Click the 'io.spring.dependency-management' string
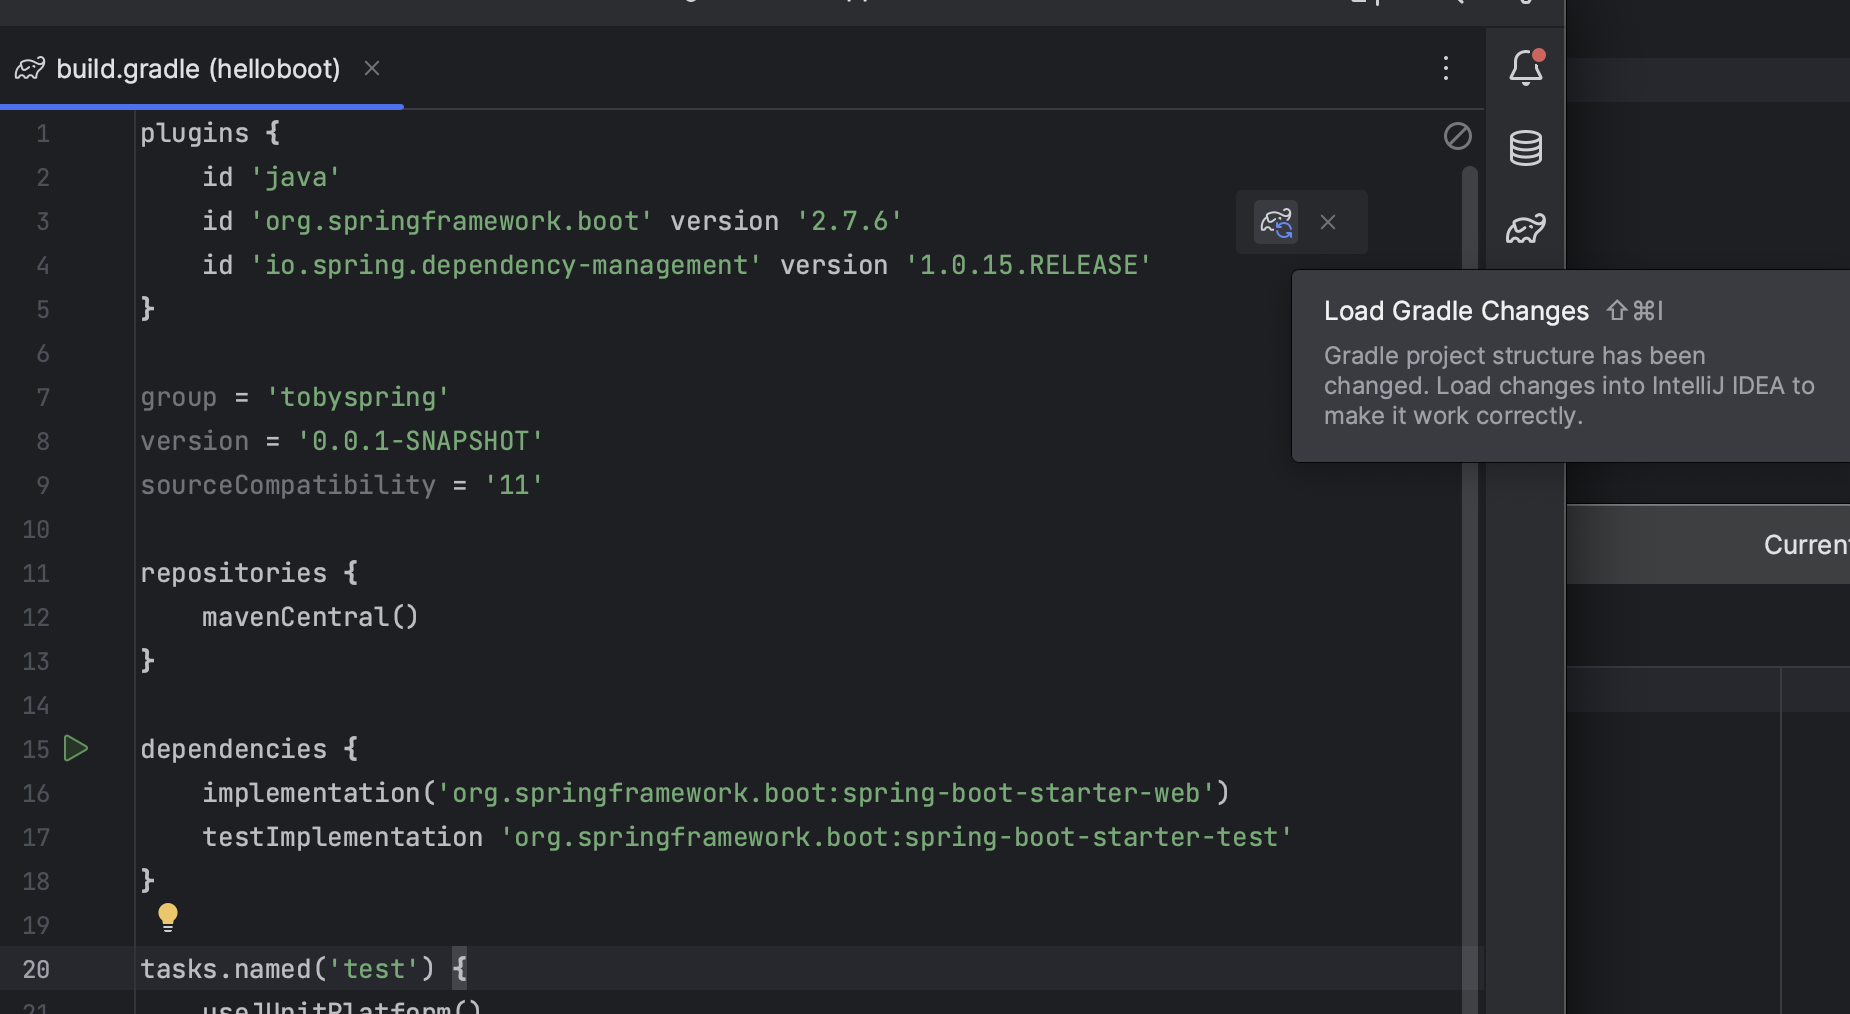Screen dimensions: 1850x1014 click(505, 265)
